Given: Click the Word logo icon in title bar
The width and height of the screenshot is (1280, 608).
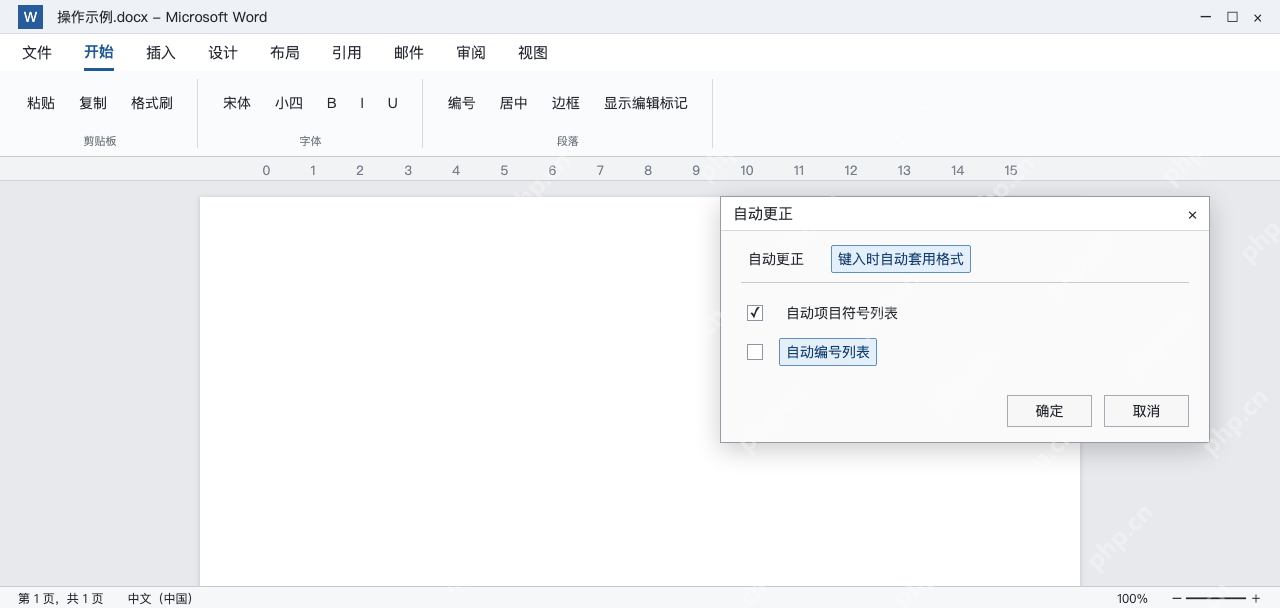Looking at the screenshot, I should click(x=30, y=17).
